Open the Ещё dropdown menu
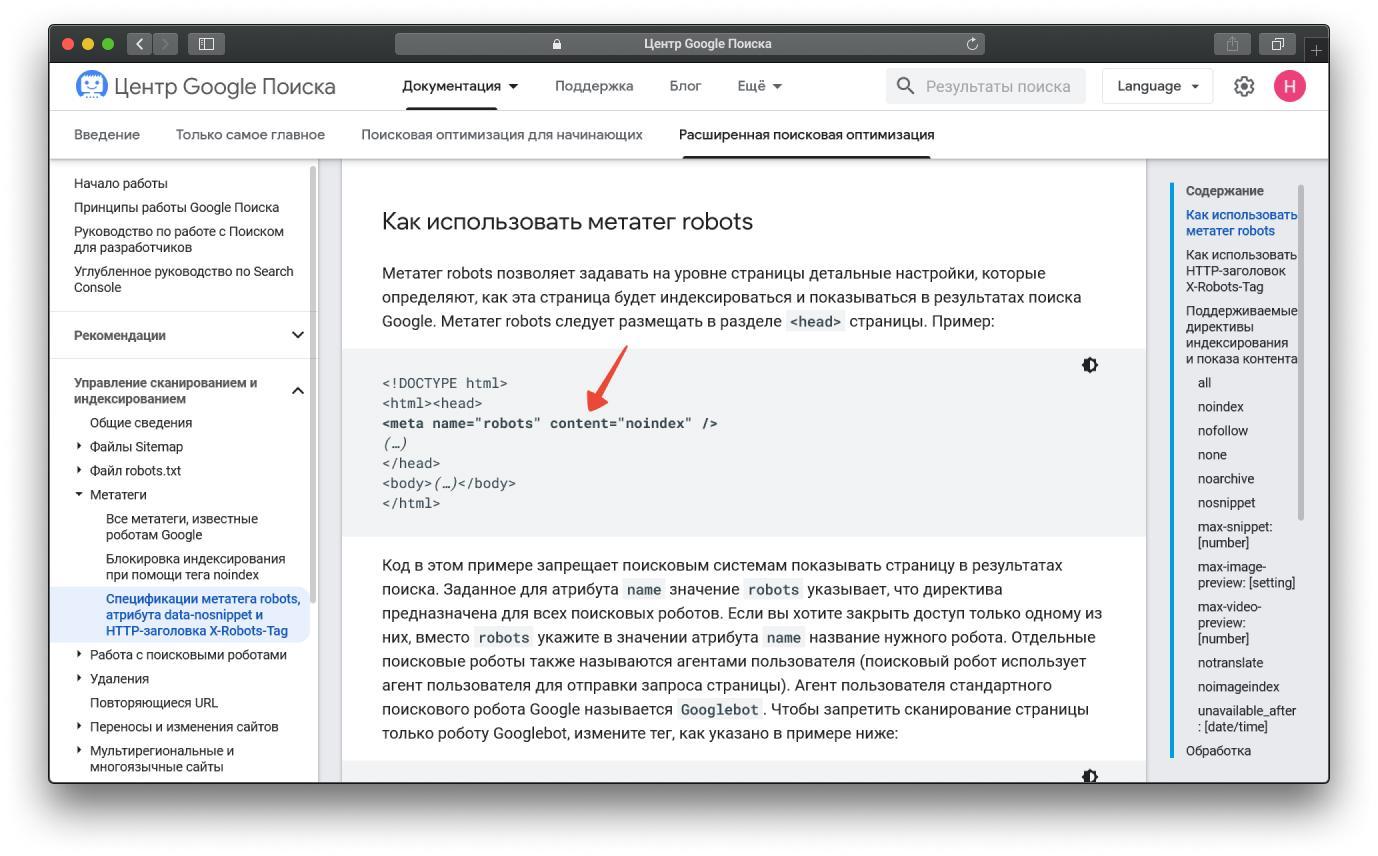This screenshot has width=1378, height=856. tap(760, 86)
